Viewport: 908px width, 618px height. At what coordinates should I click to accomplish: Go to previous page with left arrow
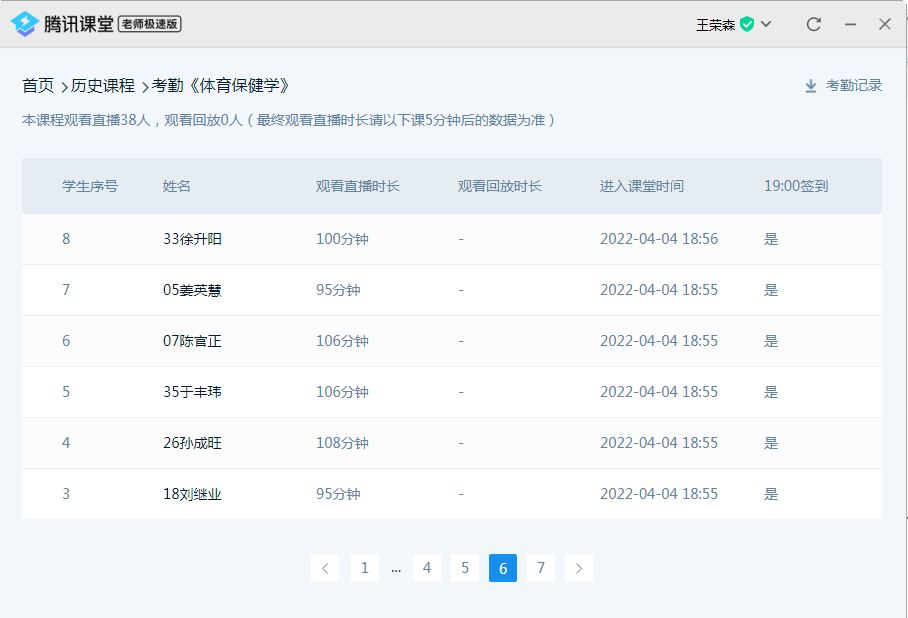click(x=325, y=568)
